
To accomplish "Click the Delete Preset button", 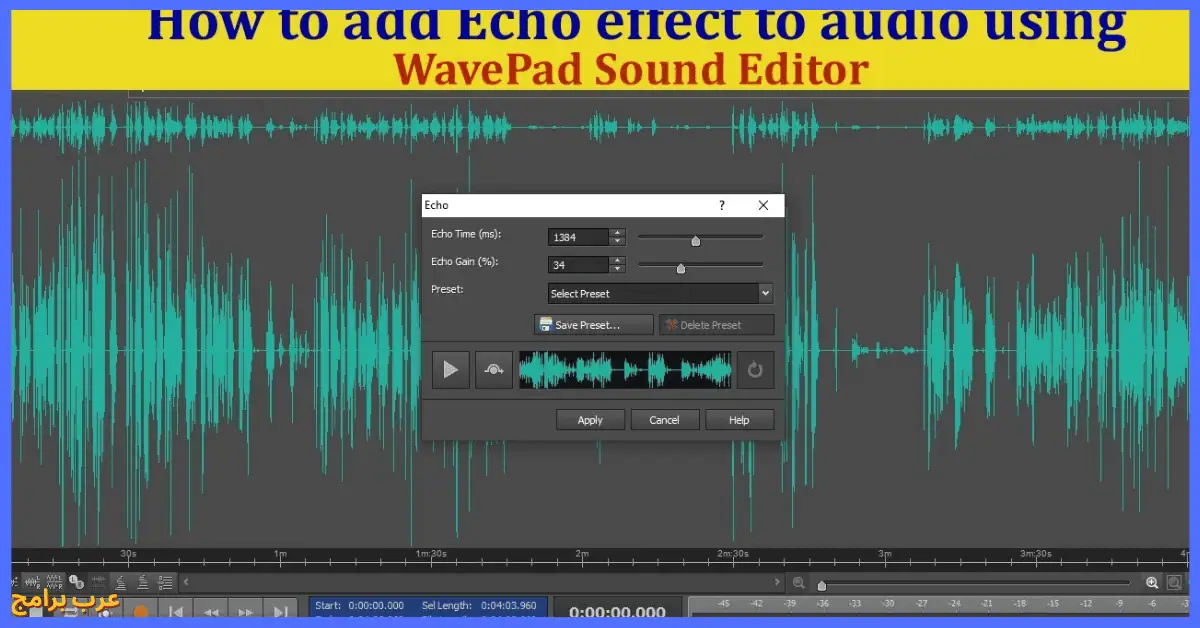I will 716,325.
